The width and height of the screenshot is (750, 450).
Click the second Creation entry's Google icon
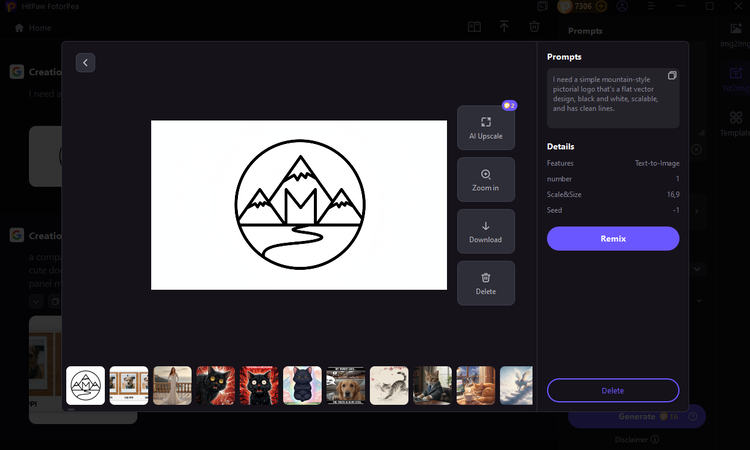17,235
